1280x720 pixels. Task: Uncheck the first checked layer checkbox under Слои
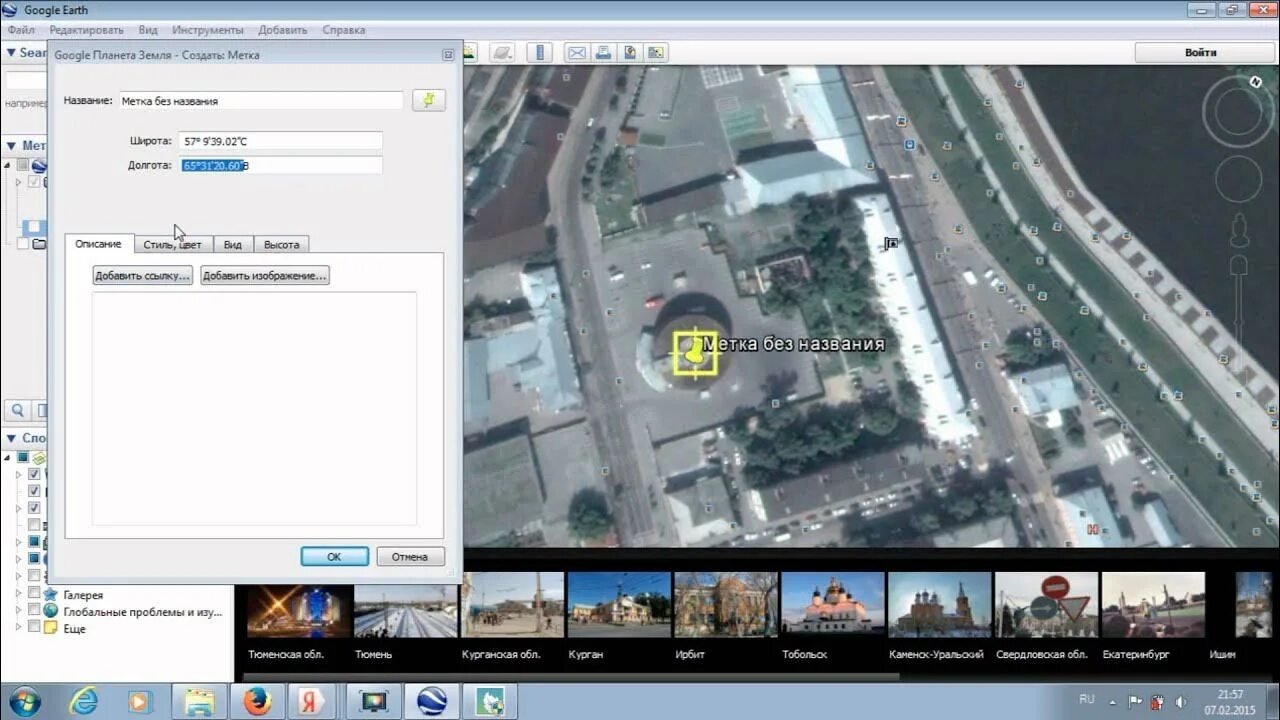pos(34,474)
